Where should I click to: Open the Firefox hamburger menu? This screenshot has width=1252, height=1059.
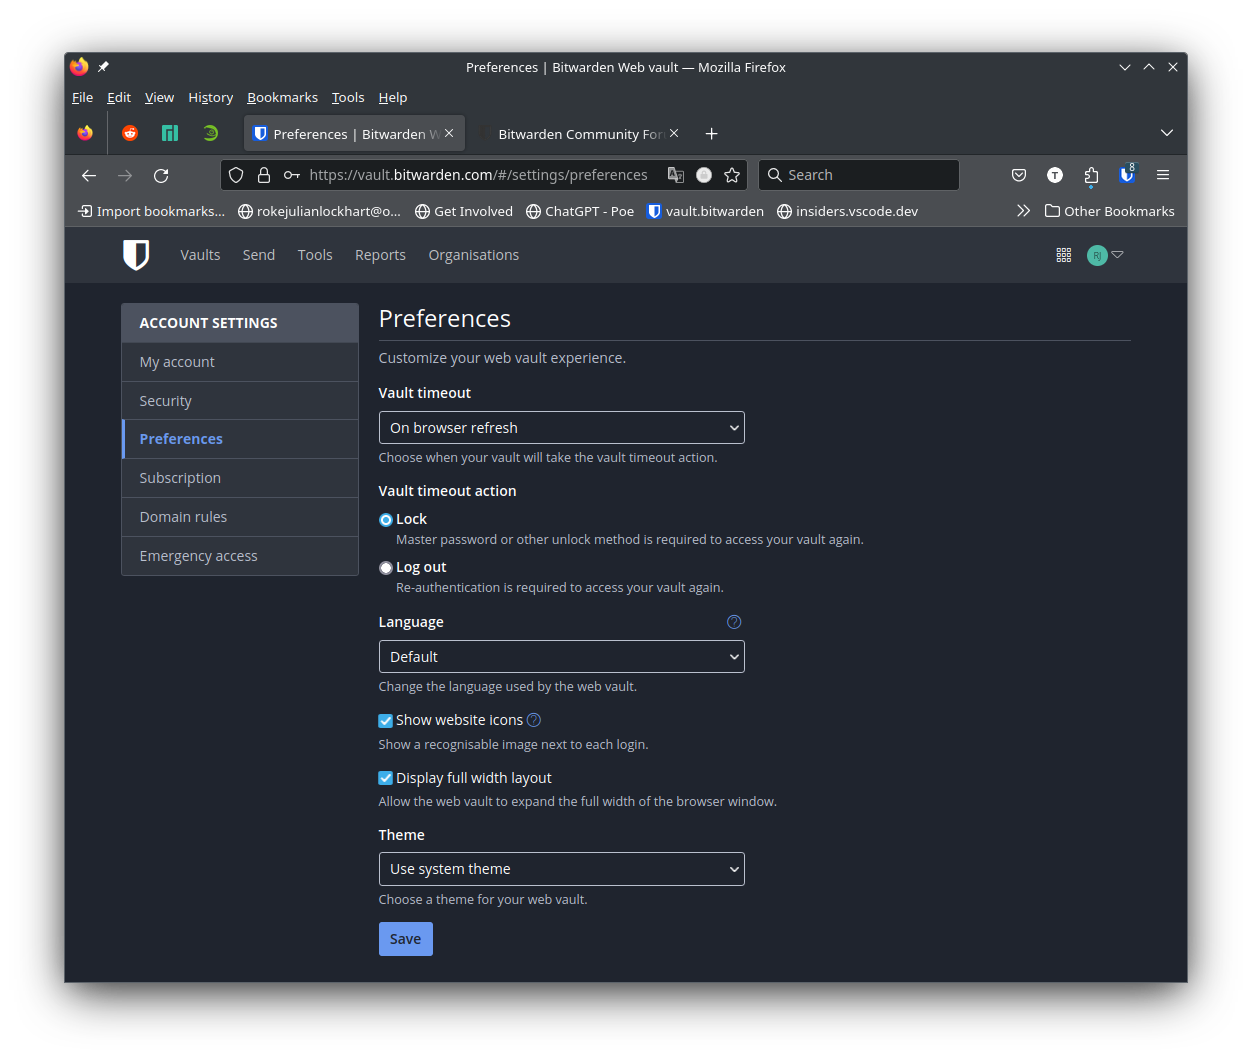pos(1163,175)
